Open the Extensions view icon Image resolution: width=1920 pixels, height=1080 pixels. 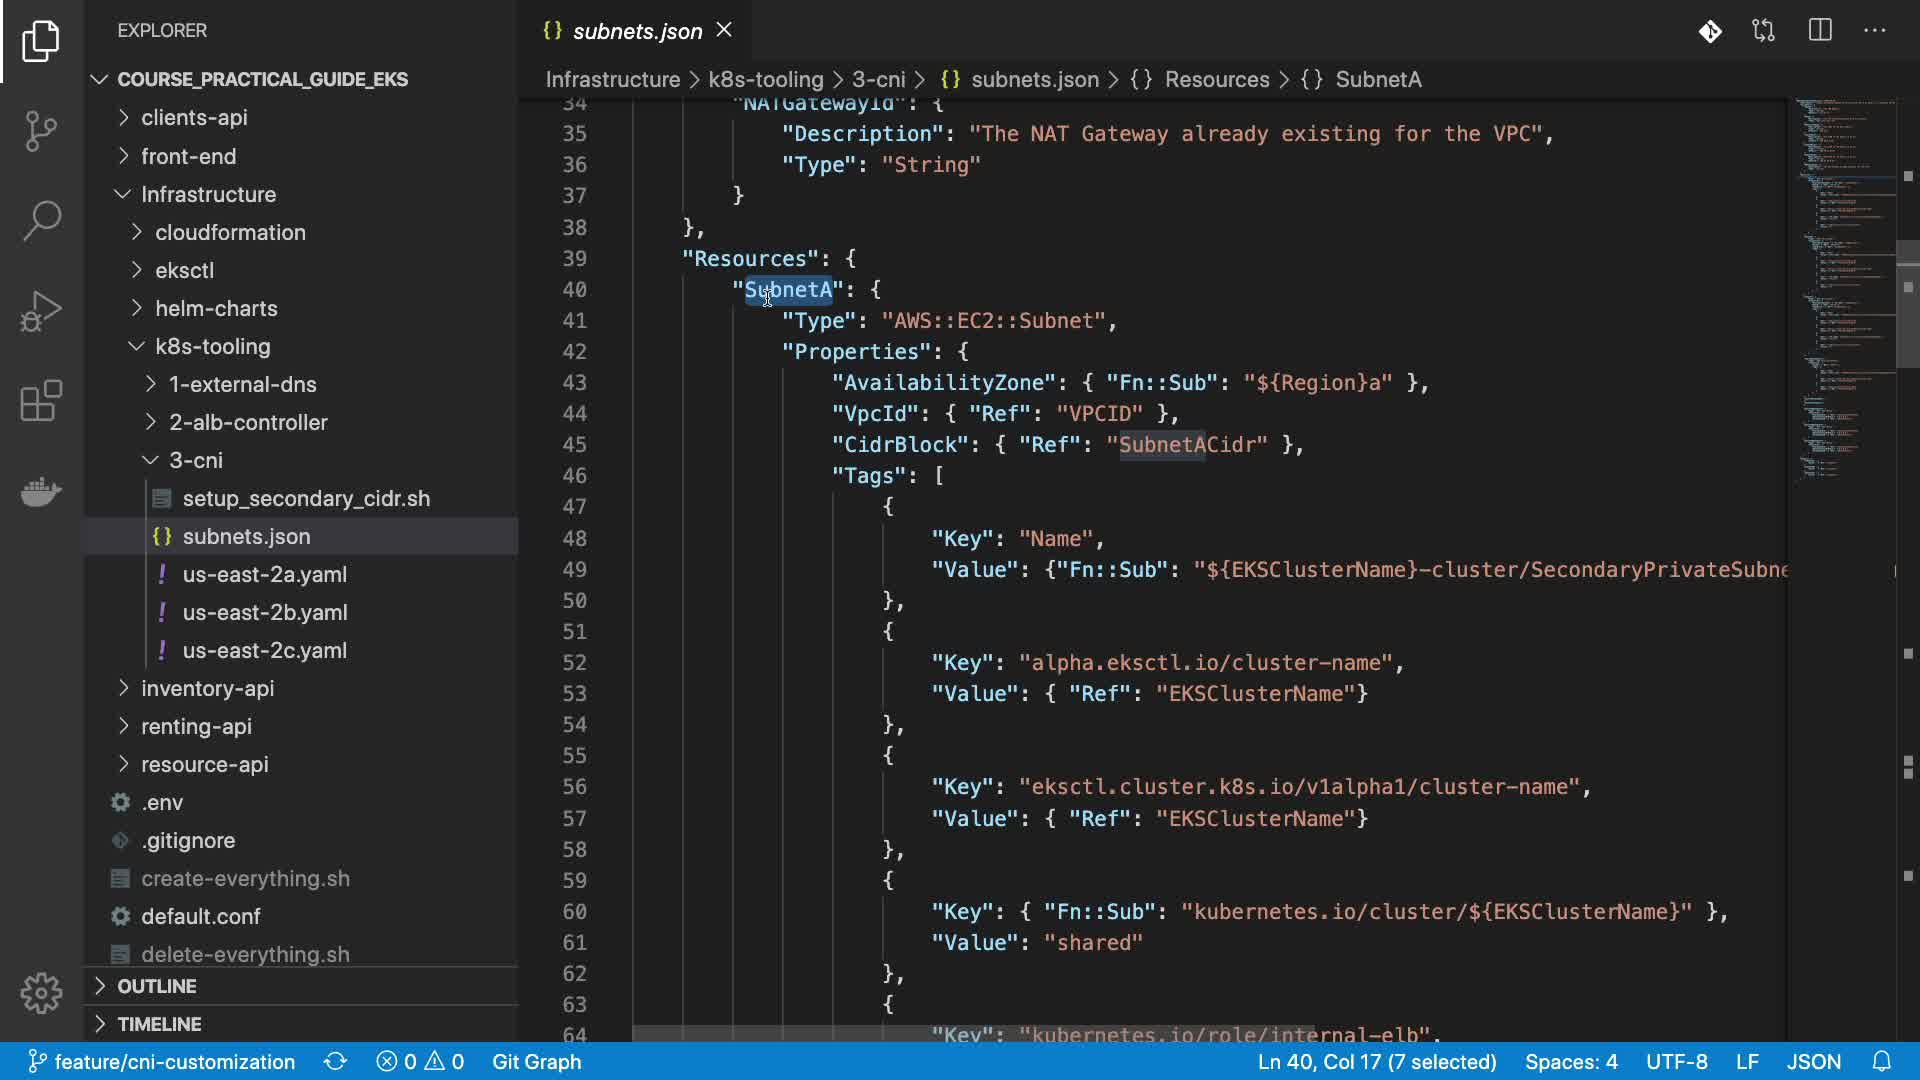pyautogui.click(x=41, y=401)
